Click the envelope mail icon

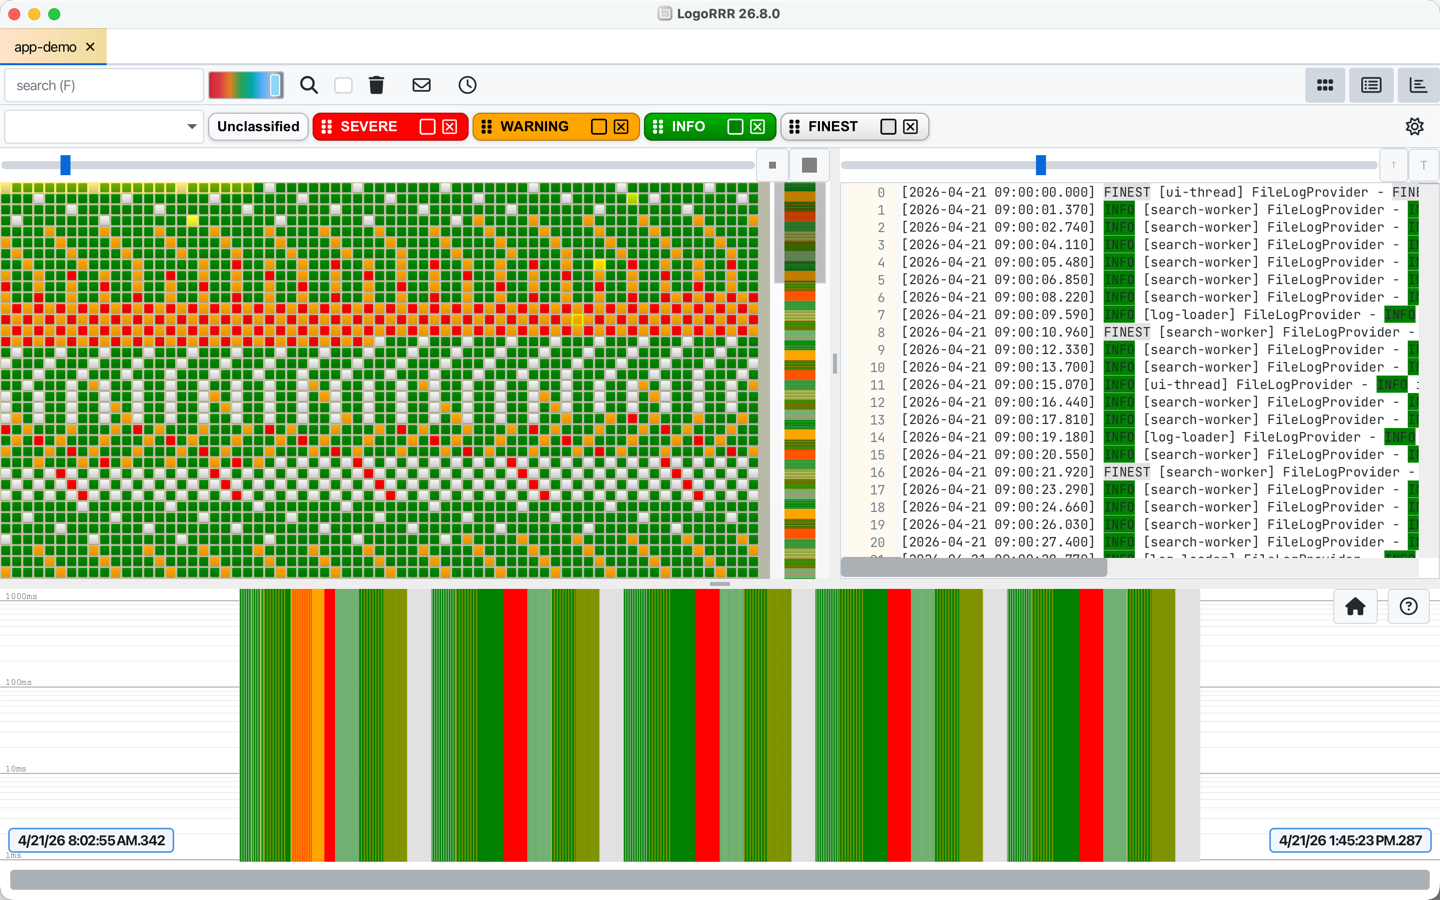click(x=422, y=85)
